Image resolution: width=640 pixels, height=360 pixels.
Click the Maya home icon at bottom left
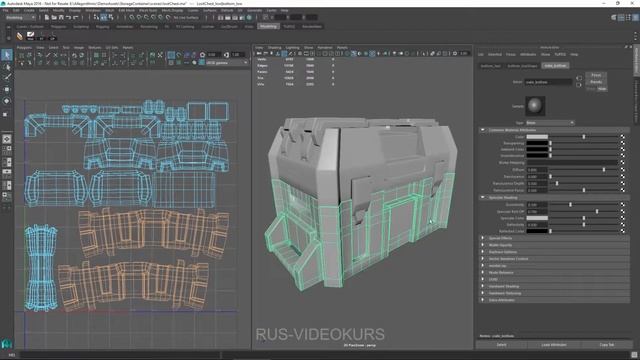click(7, 344)
